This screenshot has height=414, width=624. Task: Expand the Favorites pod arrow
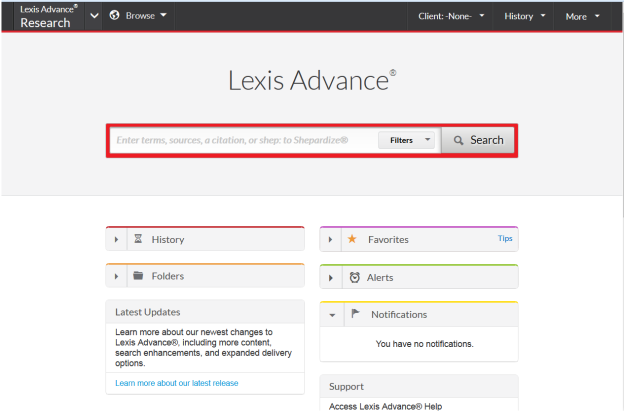[330, 240]
